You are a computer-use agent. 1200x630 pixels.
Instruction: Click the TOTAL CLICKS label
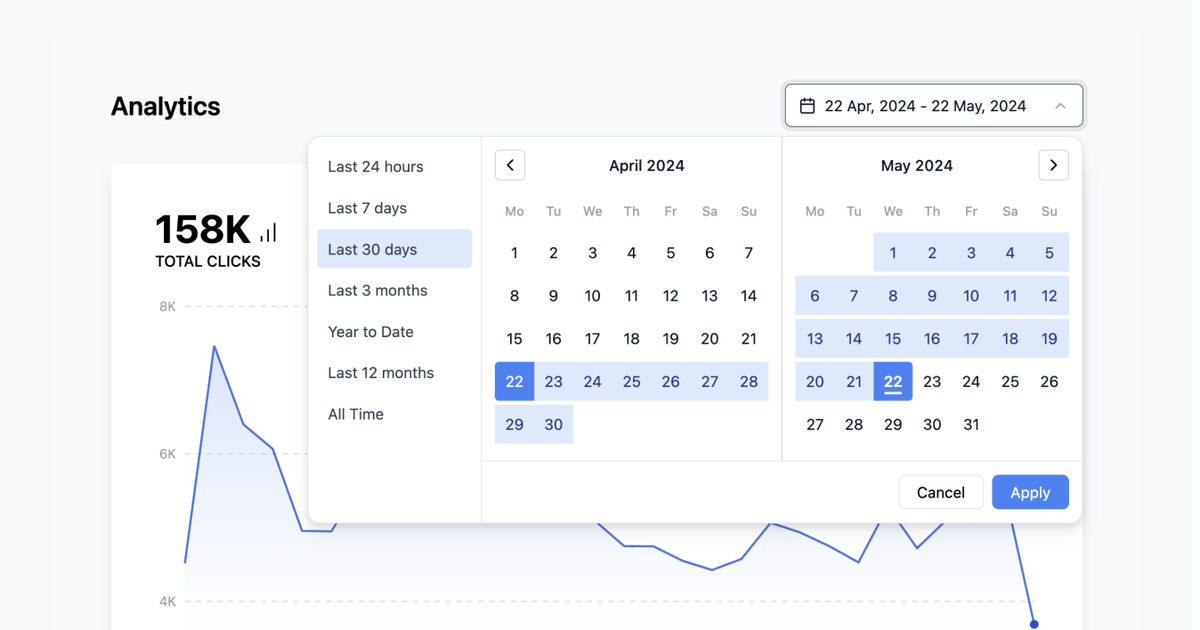tap(208, 262)
